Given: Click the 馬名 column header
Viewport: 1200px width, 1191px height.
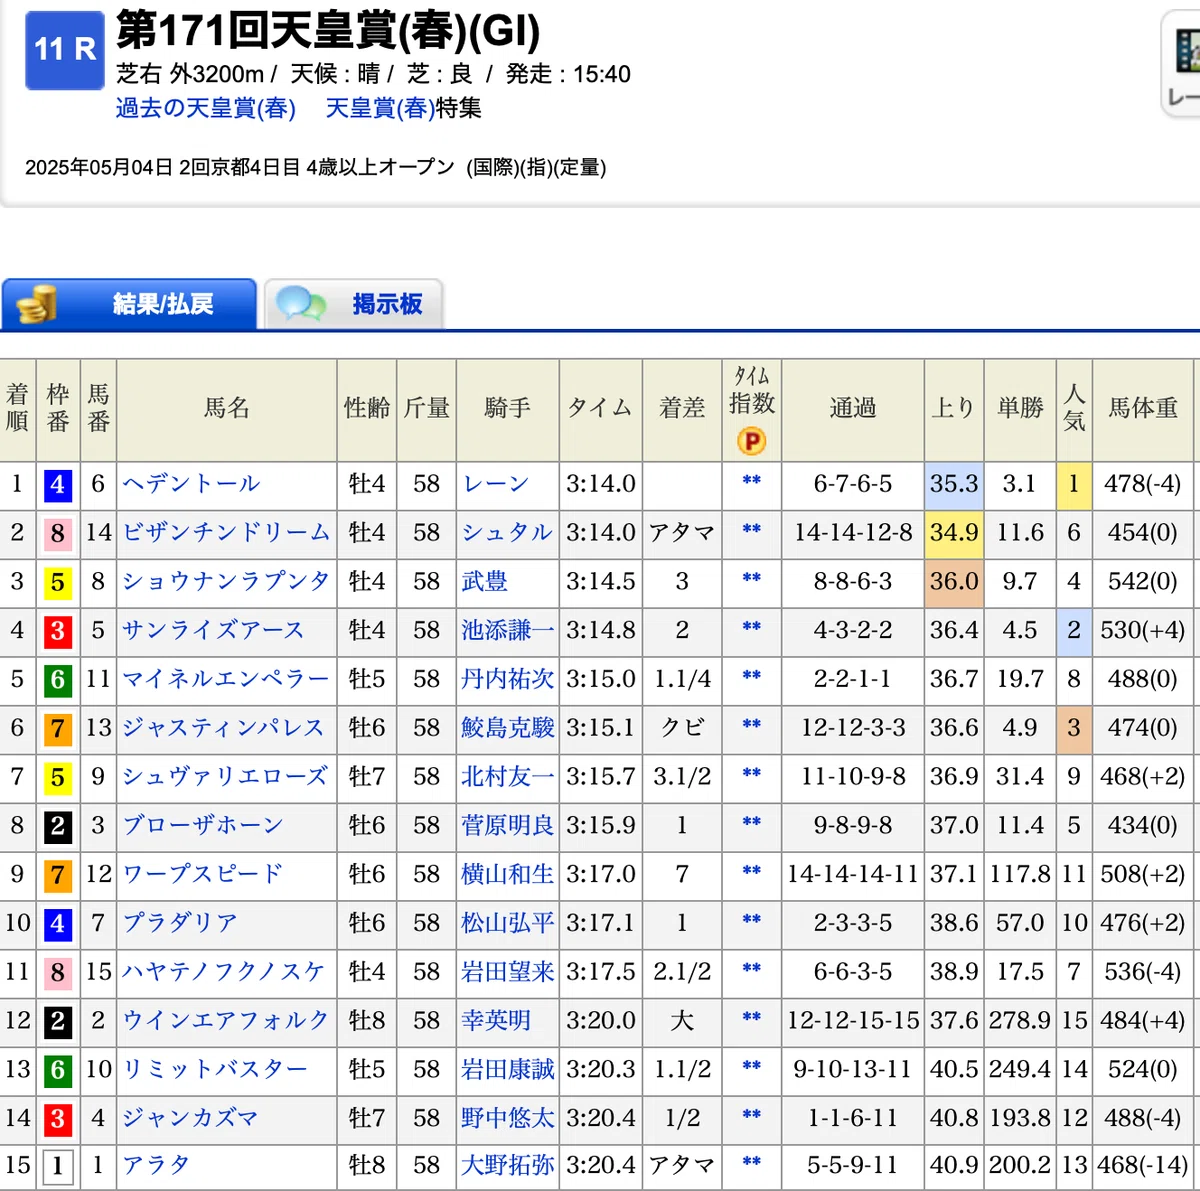Looking at the screenshot, I should (227, 408).
